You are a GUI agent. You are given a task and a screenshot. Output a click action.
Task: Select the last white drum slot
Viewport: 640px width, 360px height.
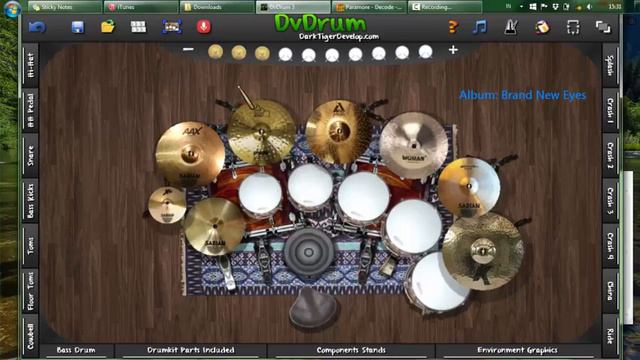coord(425,52)
